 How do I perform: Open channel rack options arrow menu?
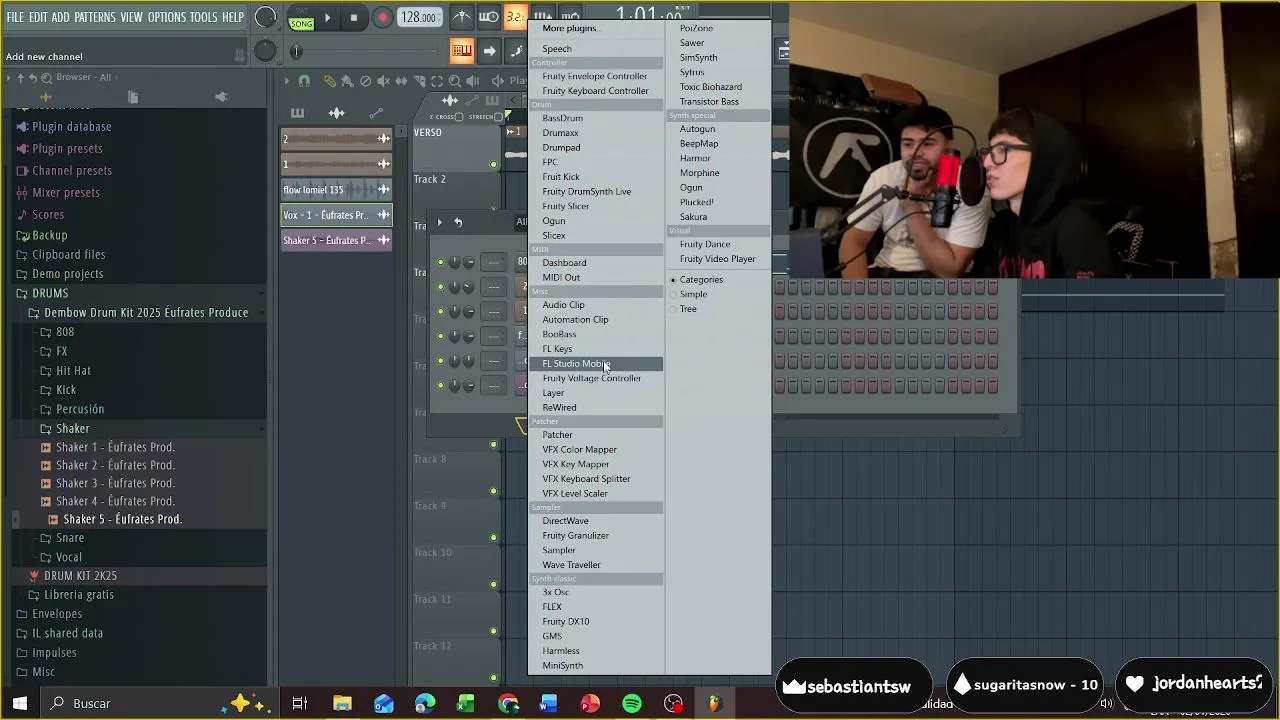[x=439, y=222]
